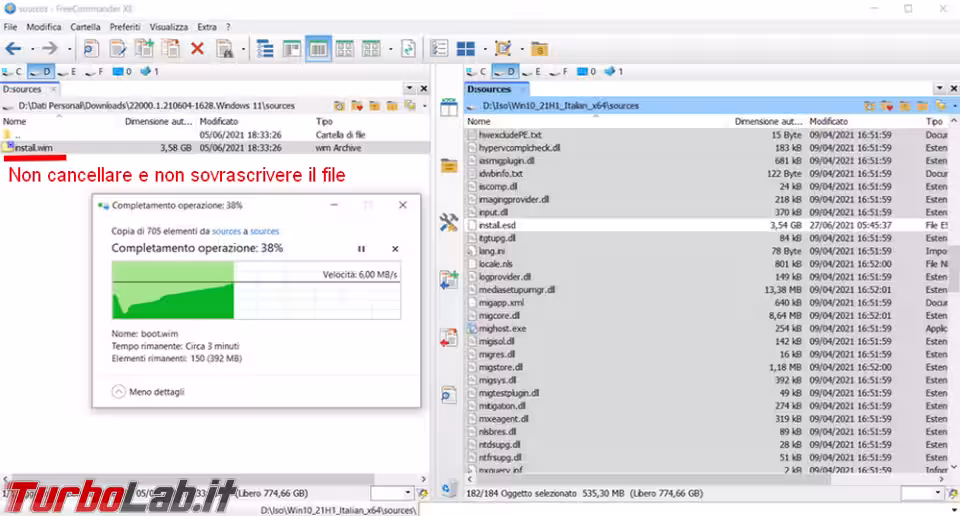960x516 pixels.
Task: Open the Preferiti menu
Action: [x=125, y=27]
